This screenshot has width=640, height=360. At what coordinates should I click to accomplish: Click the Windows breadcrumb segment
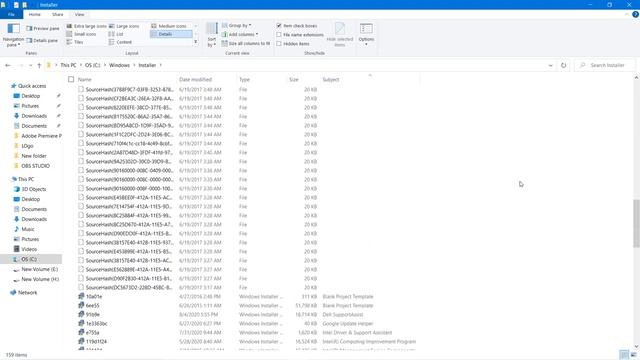pyautogui.click(x=119, y=65)
